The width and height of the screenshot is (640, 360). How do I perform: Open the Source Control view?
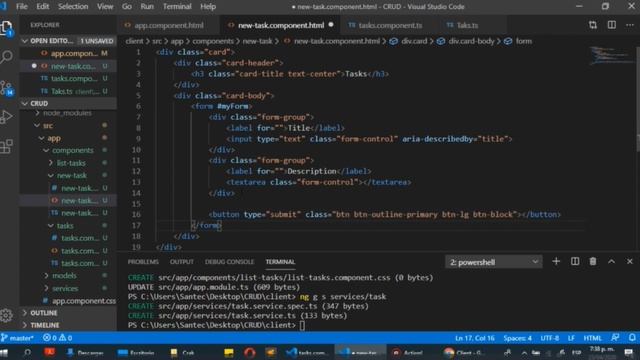coord(7,88)
